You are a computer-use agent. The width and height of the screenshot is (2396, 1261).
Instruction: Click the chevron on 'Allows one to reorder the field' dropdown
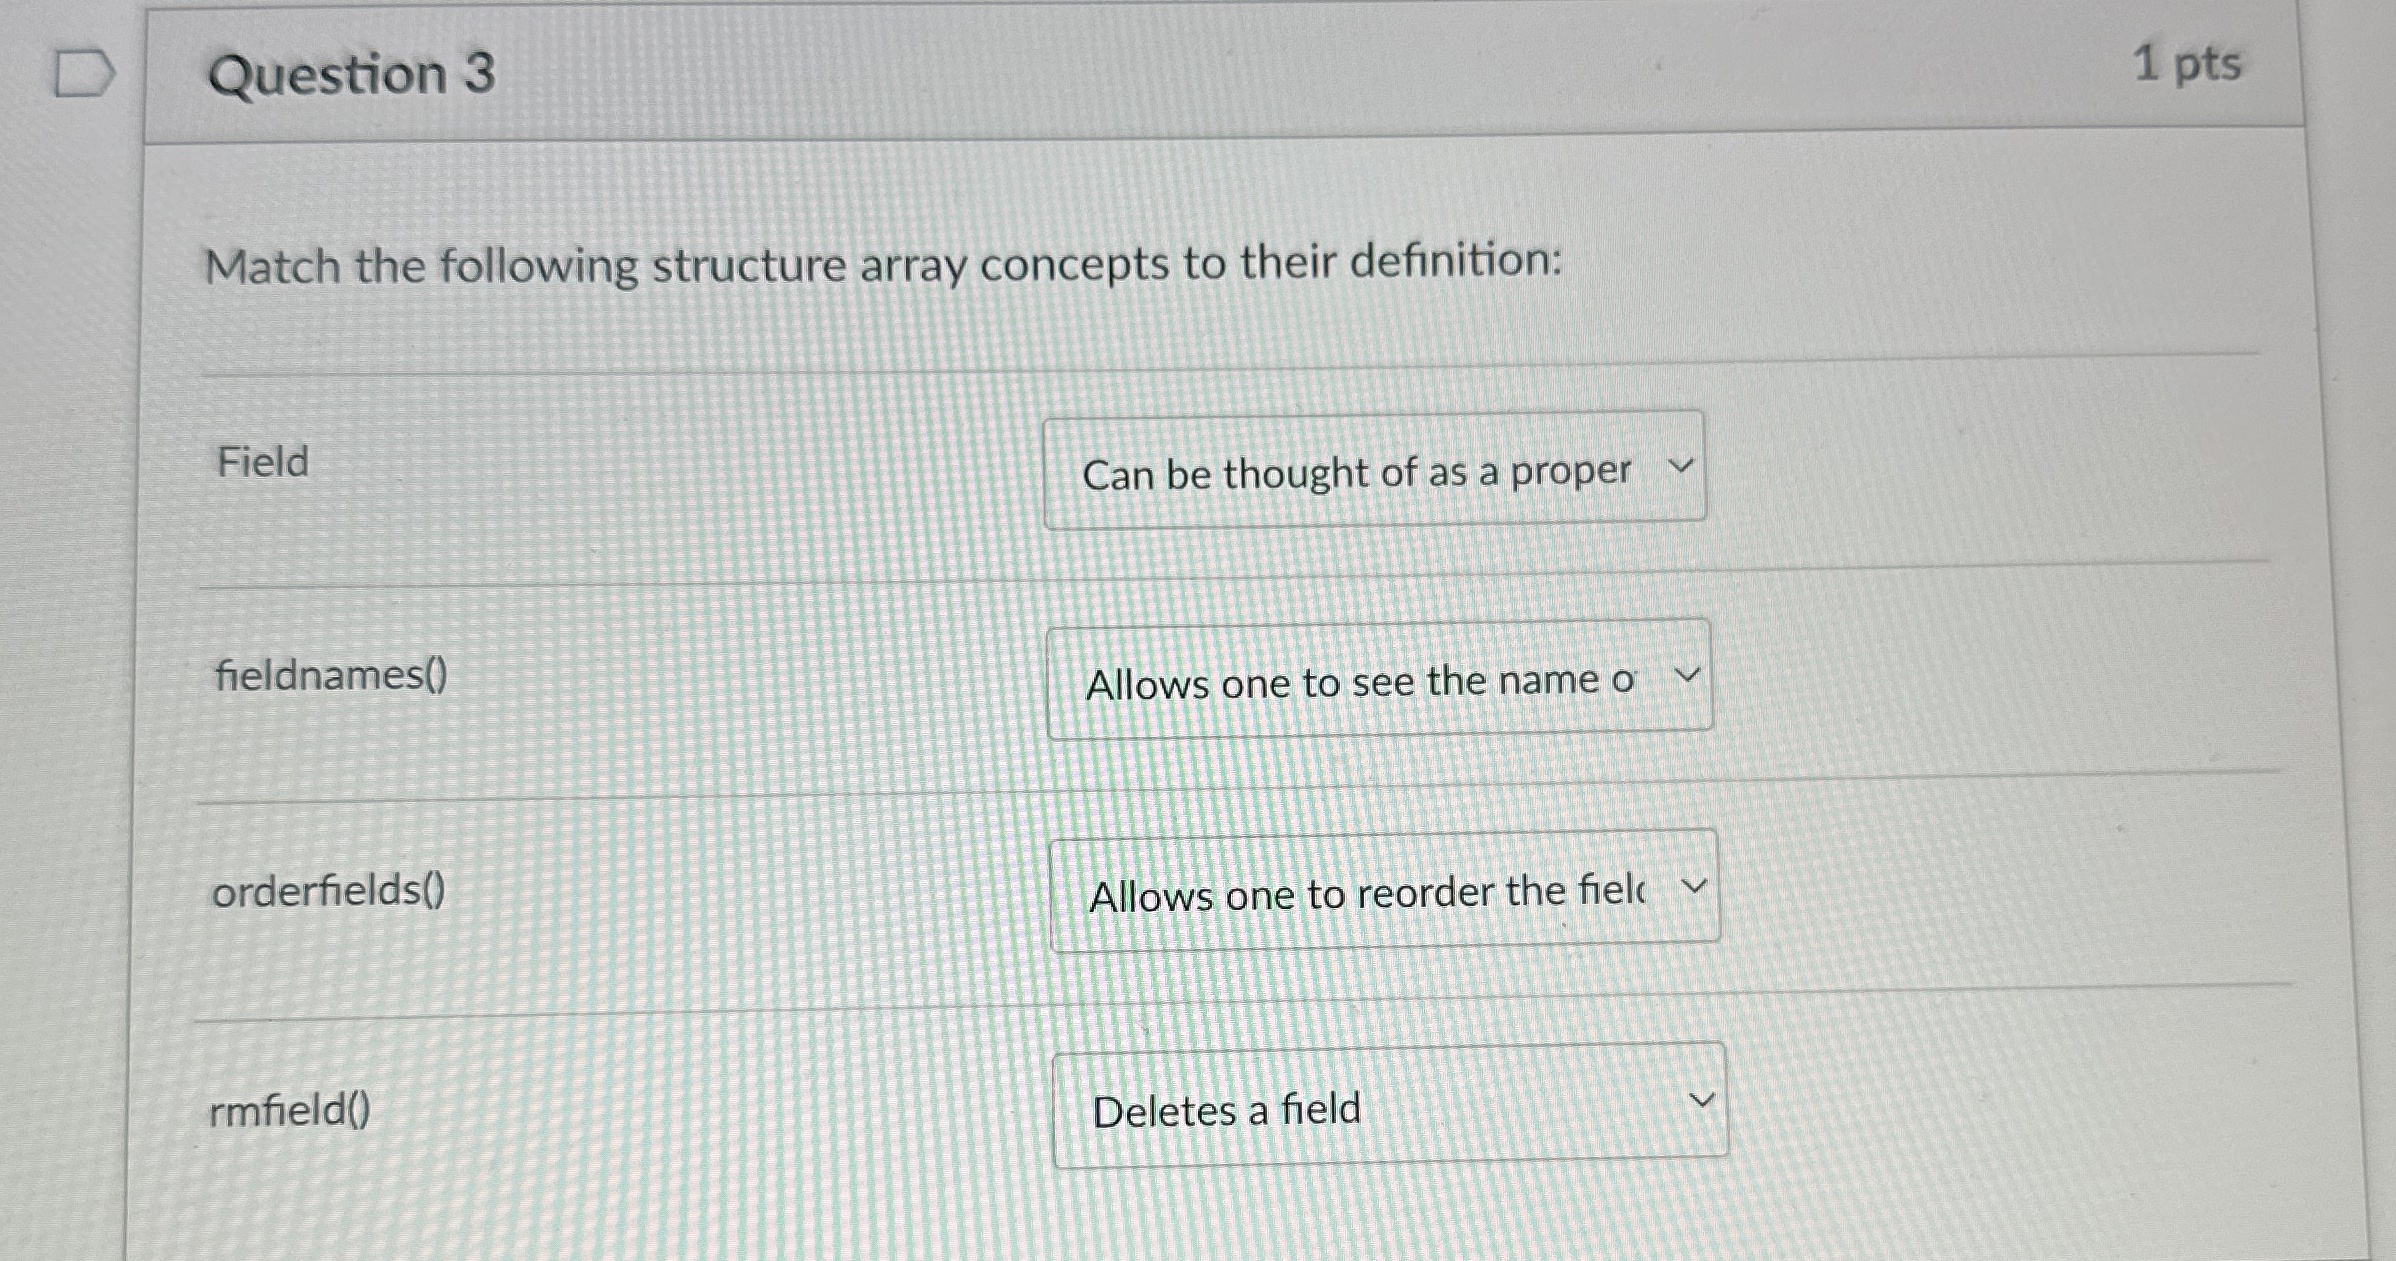click(1697, 886)
